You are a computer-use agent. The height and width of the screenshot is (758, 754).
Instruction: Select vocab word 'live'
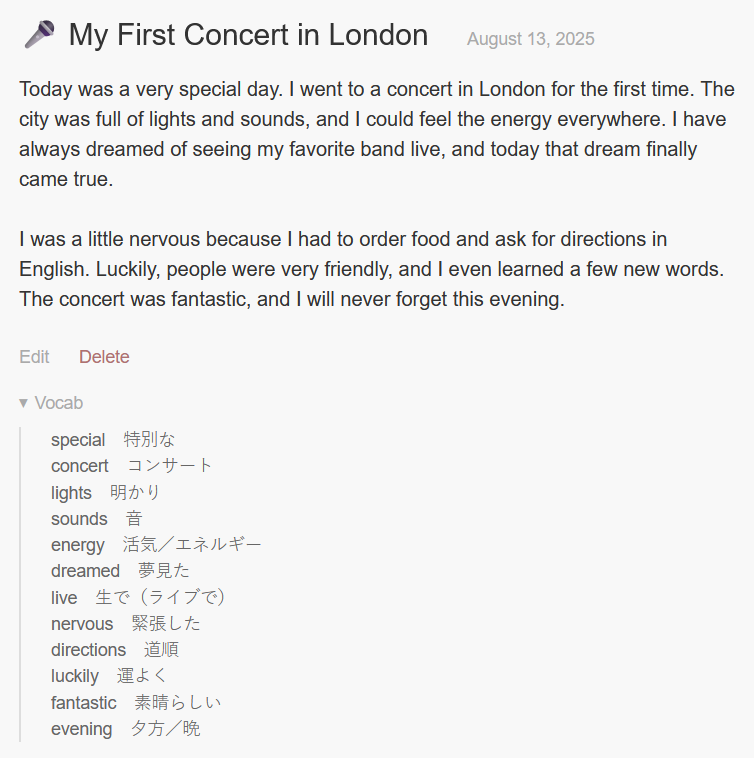click(x=64, y=598)
